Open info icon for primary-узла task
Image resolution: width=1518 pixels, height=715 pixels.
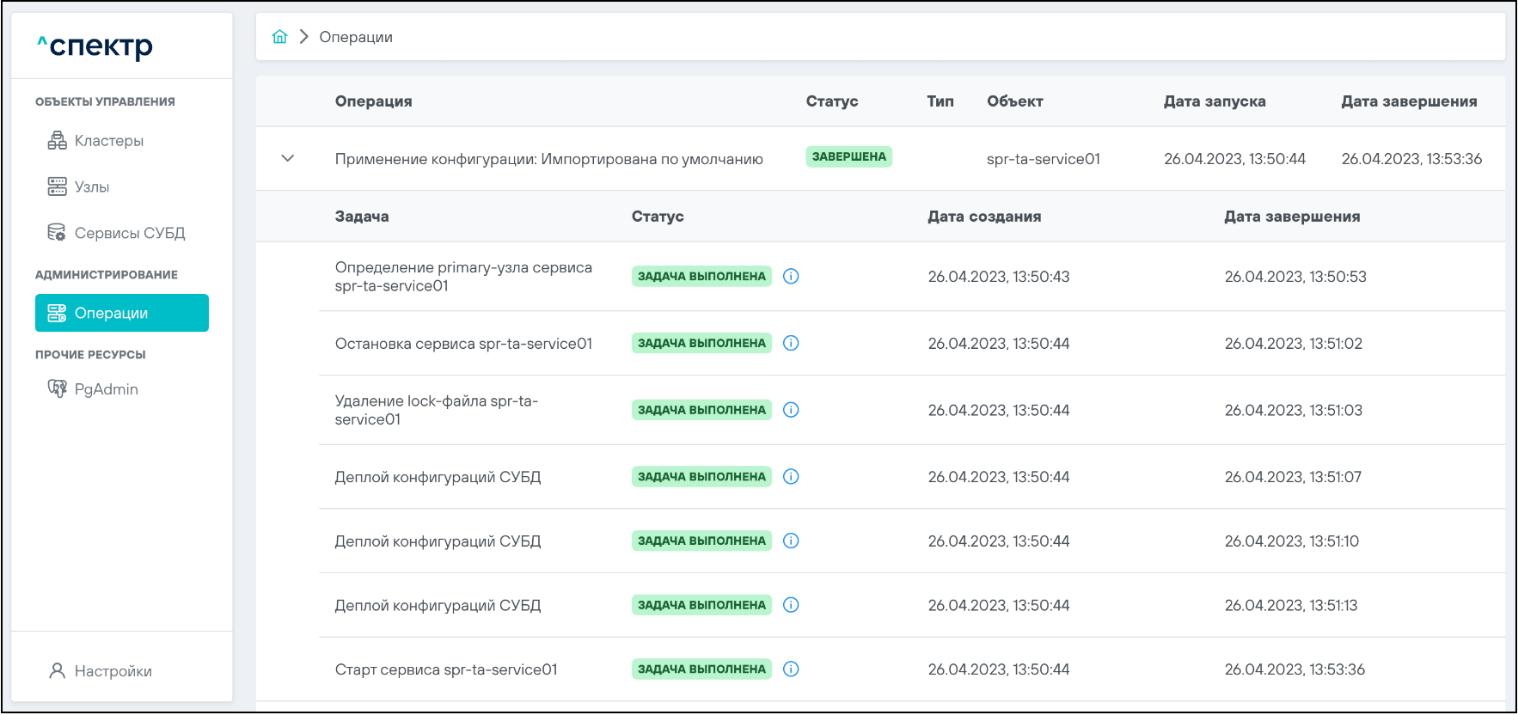(791, 277)
